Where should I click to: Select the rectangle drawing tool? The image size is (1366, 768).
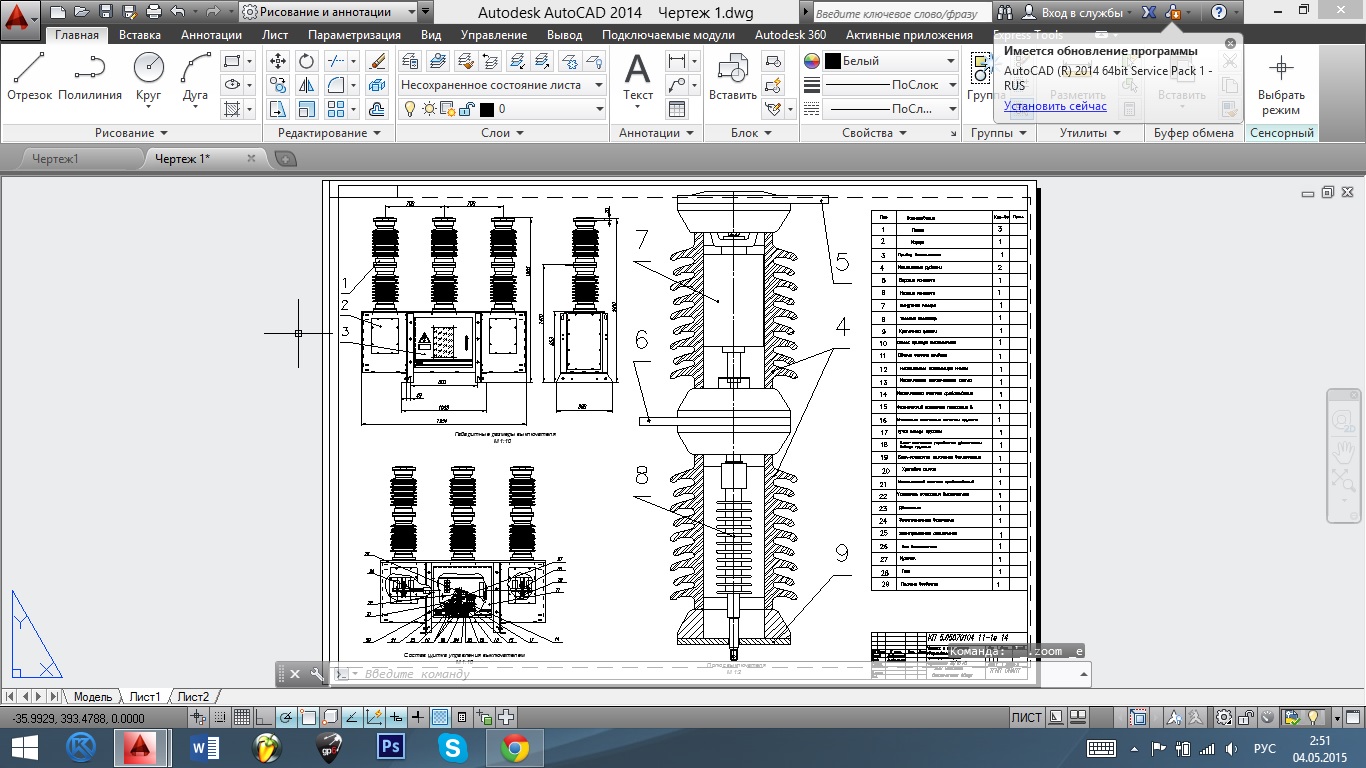[232, 61]
